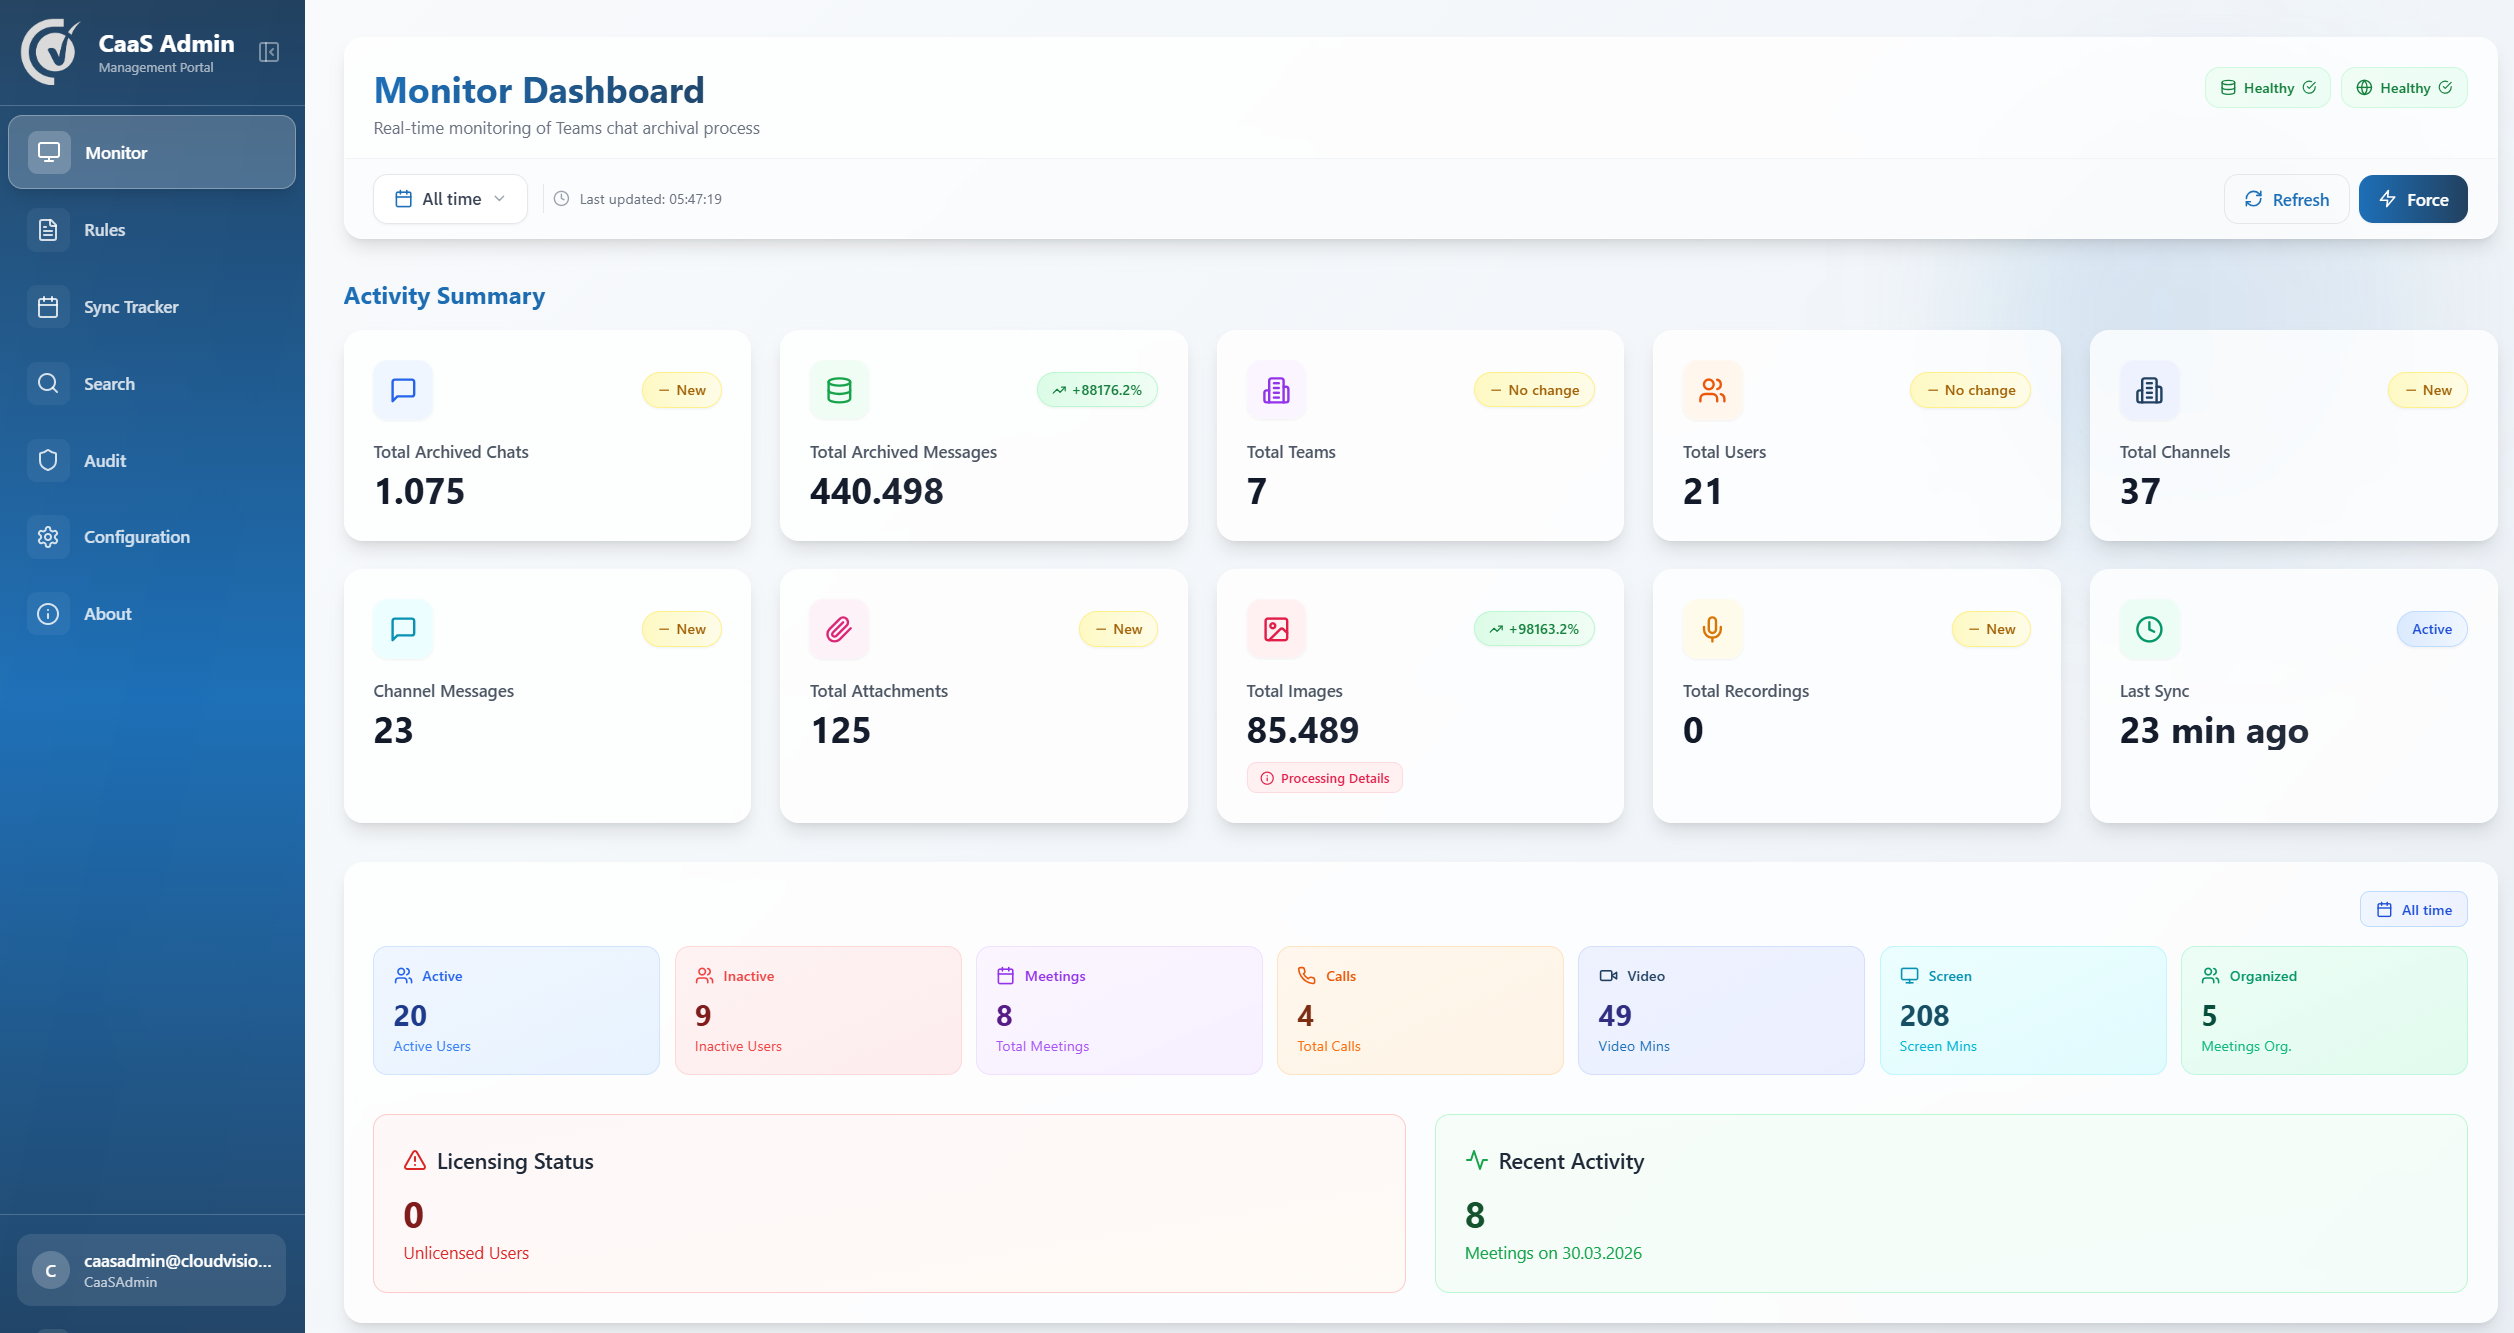Click the Sync Tracker calendar icon

click(x=50, y=306)
